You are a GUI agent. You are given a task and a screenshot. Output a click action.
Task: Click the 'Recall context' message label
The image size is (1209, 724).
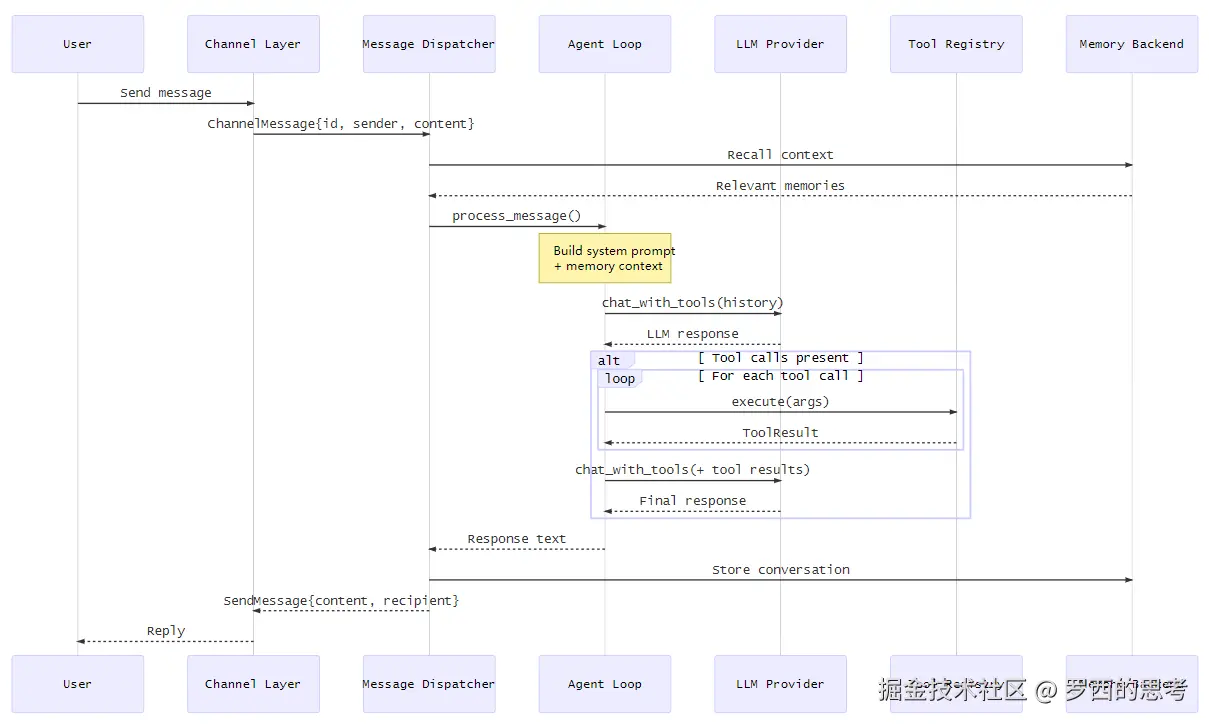(x=781, y=155)
